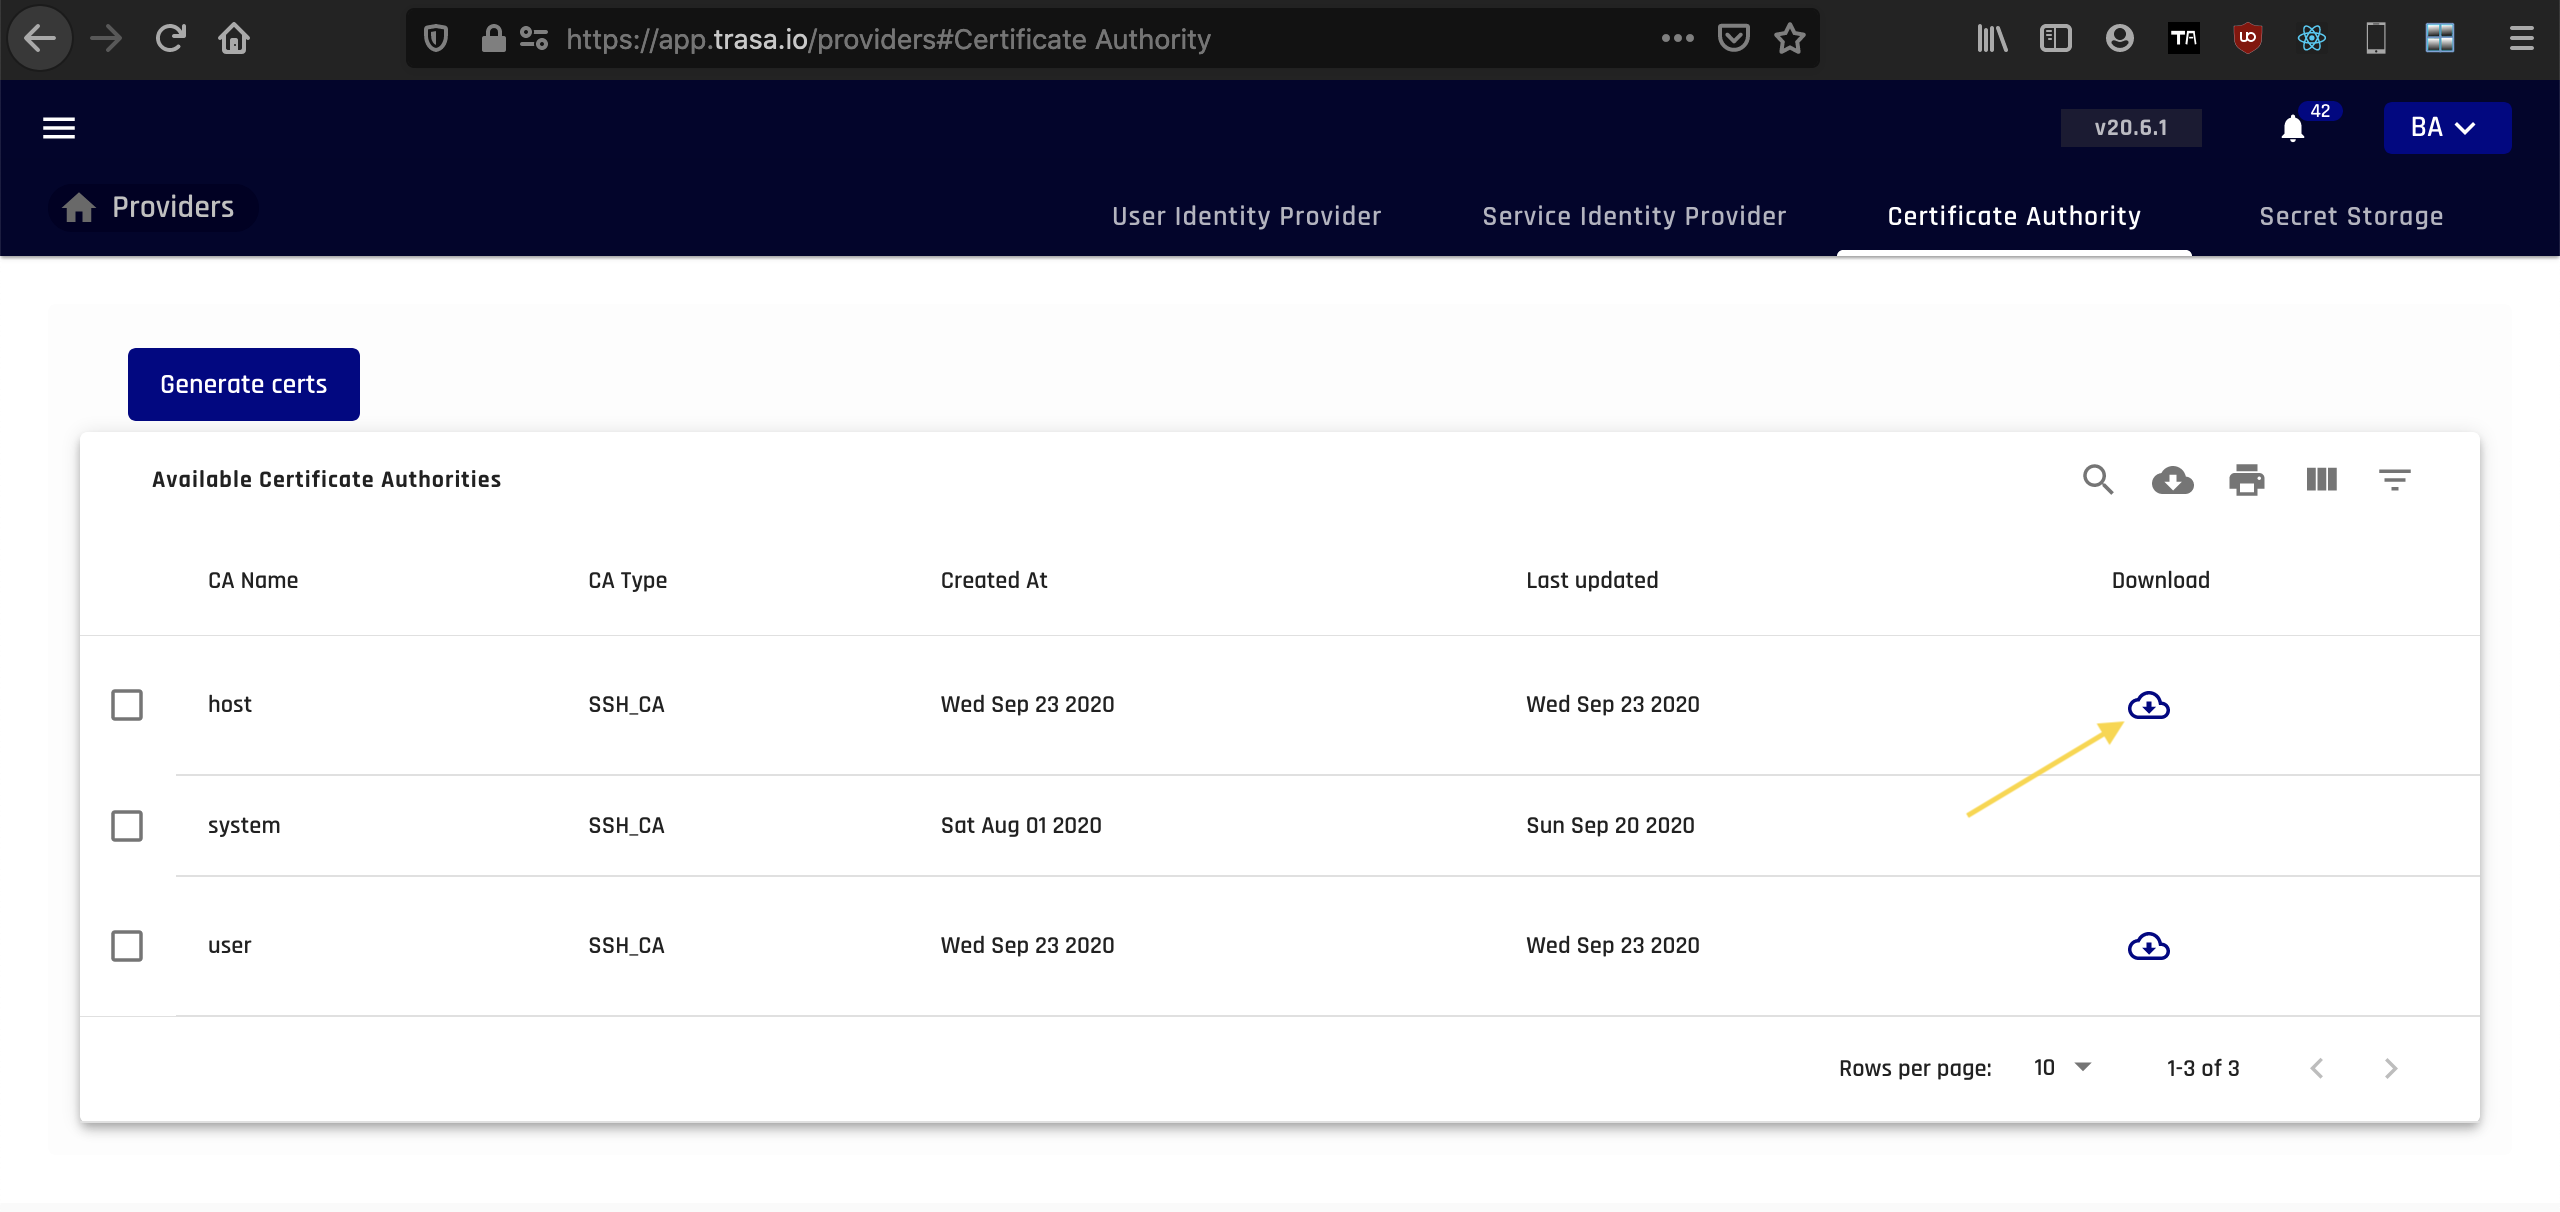Open the browser's more actions overflow menu
2560x1212 pixels.
[1676, 38]
